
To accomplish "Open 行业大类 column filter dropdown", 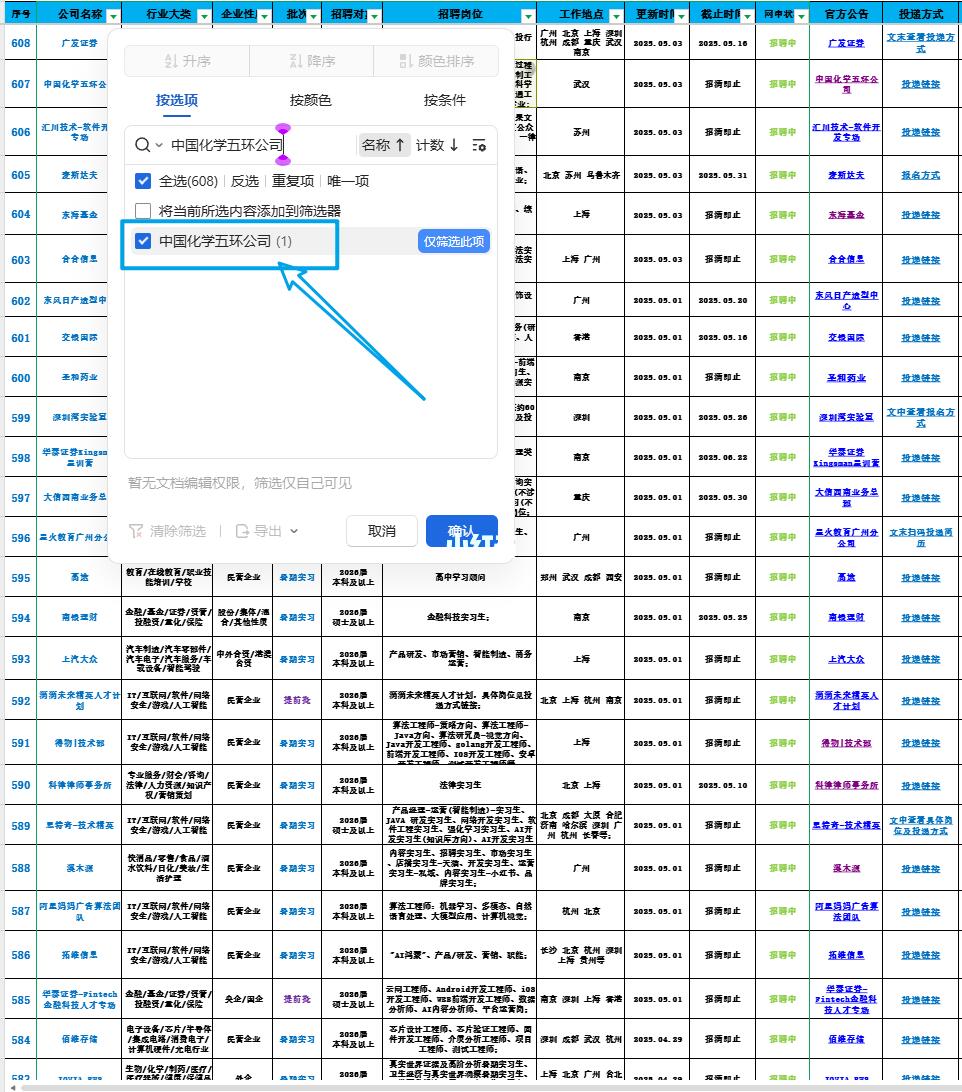I will (204, 15).
